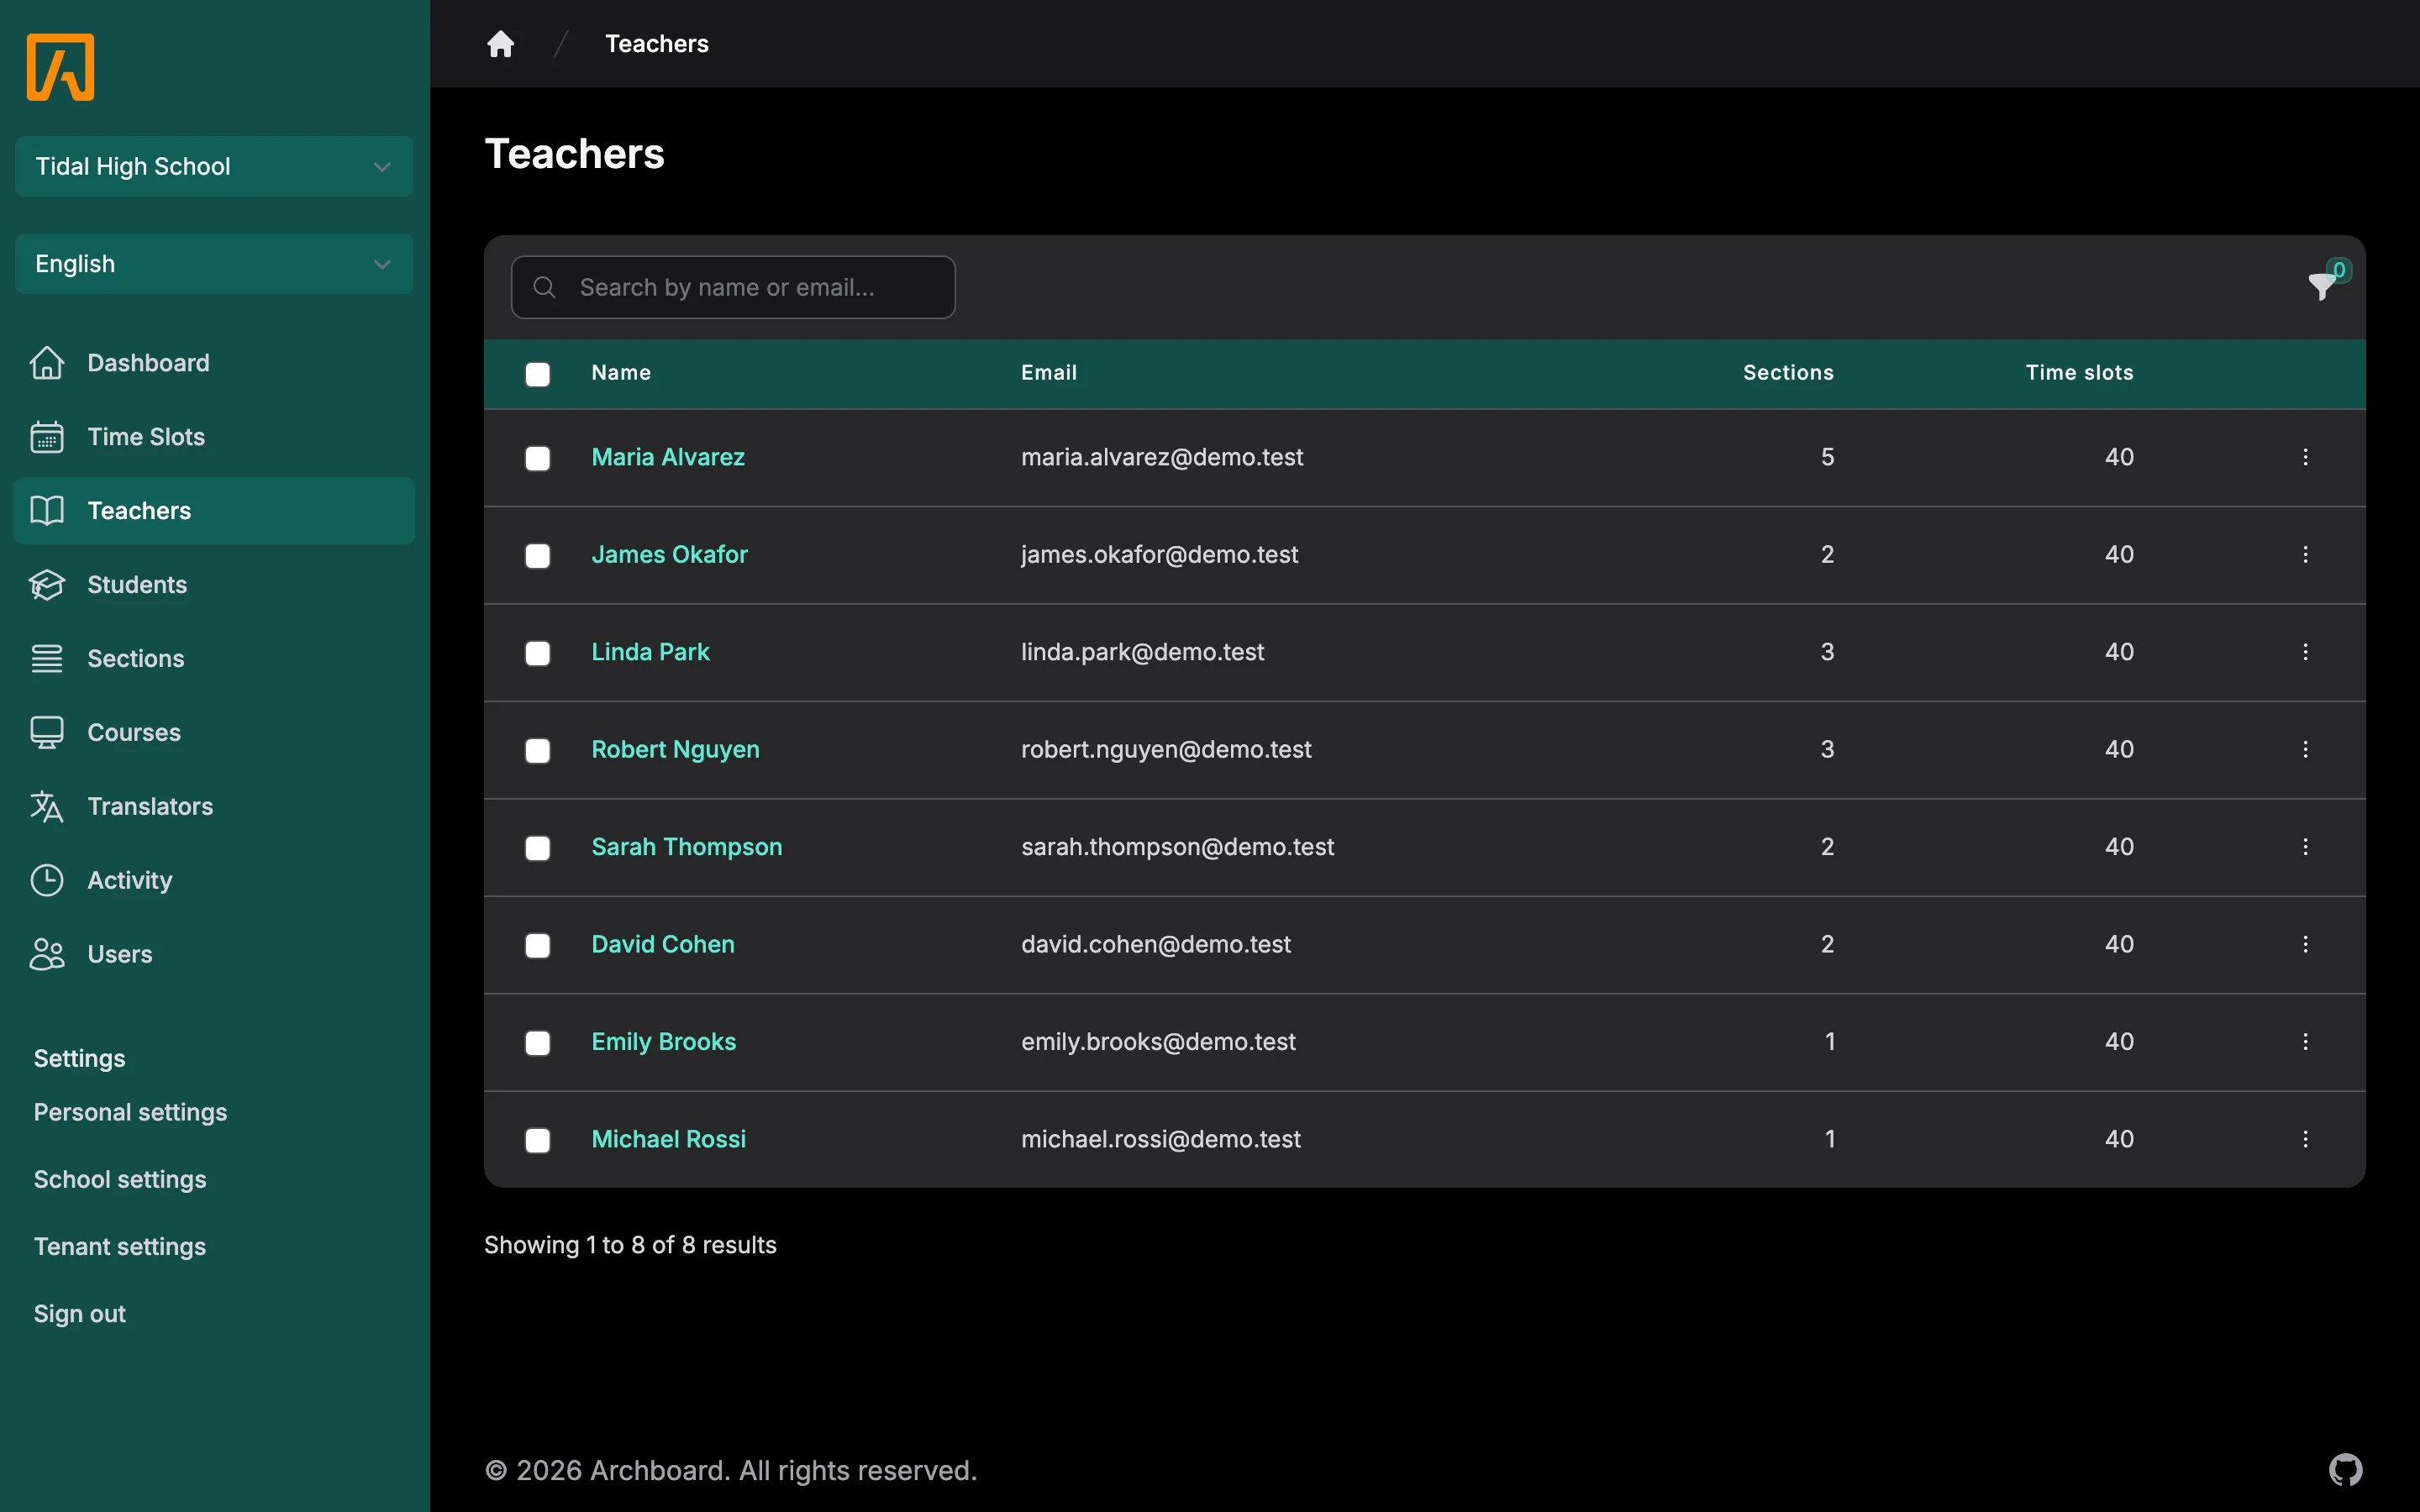The width and height of the screenshot is (2420, 1512).
Task: Open Translators page
Action: pos(214,807)
